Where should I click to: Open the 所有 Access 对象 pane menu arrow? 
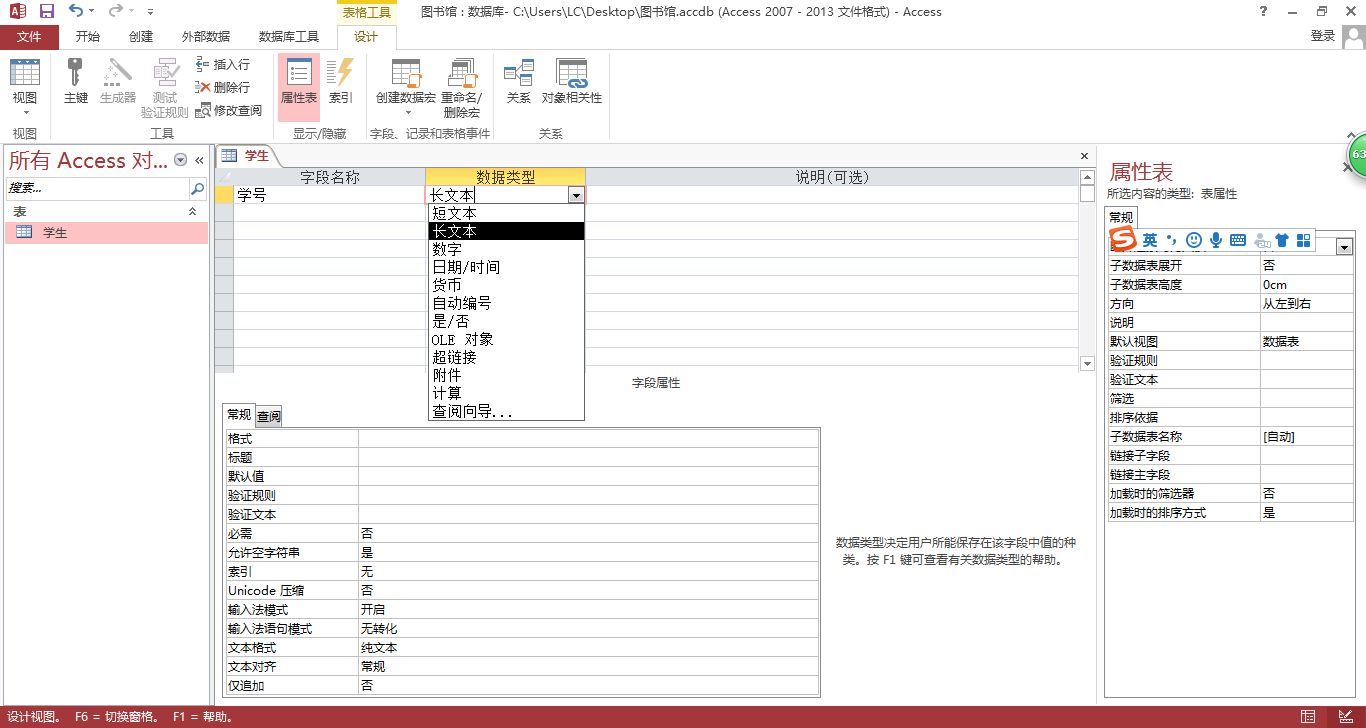click(x=180, y=160)
